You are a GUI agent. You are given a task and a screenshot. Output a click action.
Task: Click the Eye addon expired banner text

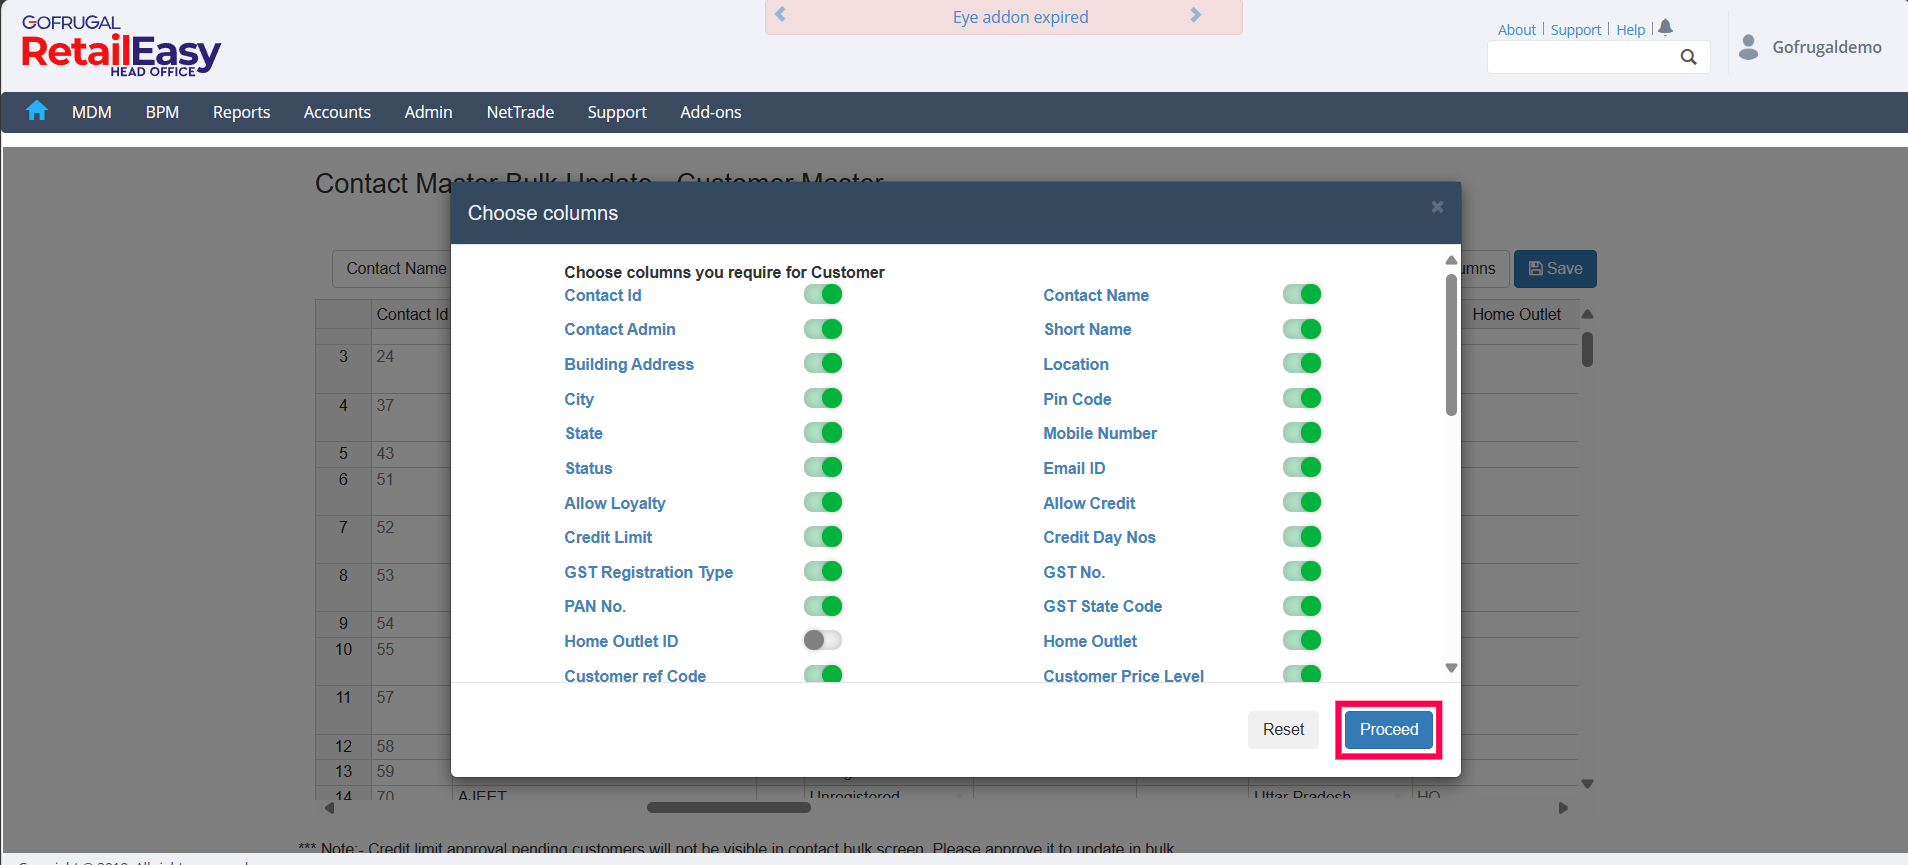(1020, 17)
